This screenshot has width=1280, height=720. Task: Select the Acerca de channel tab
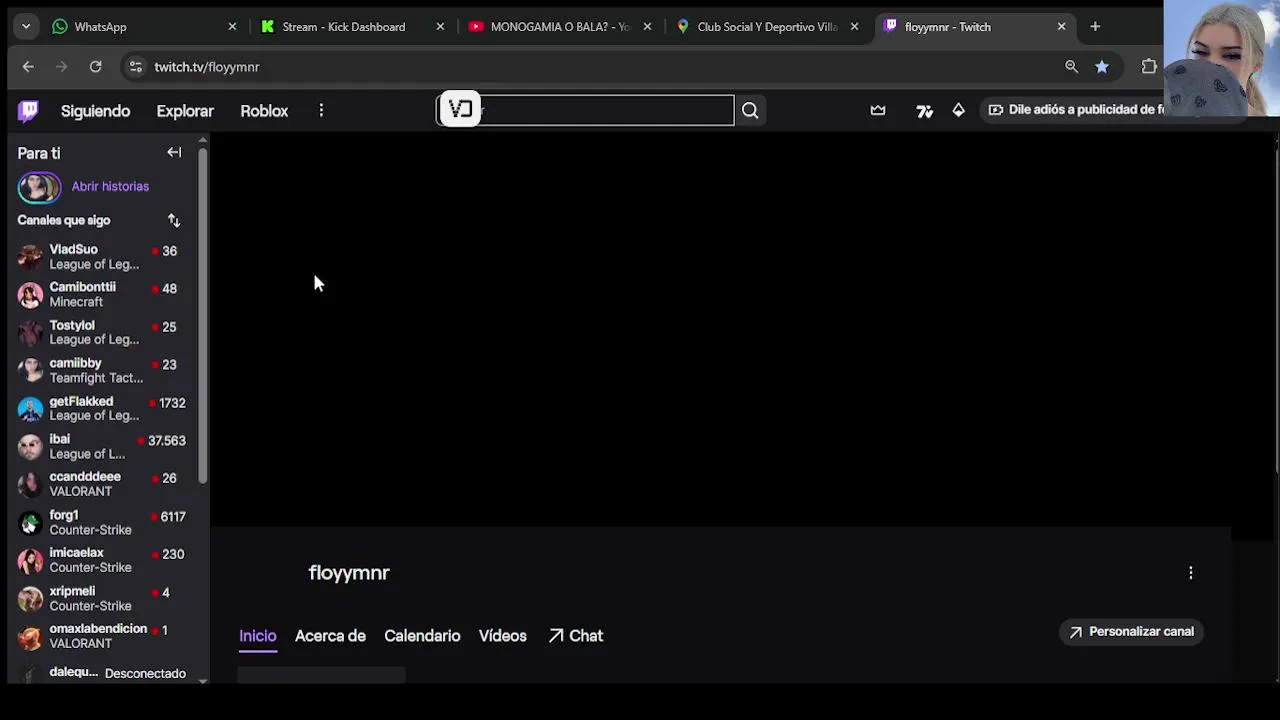click(x=330, y=636)
